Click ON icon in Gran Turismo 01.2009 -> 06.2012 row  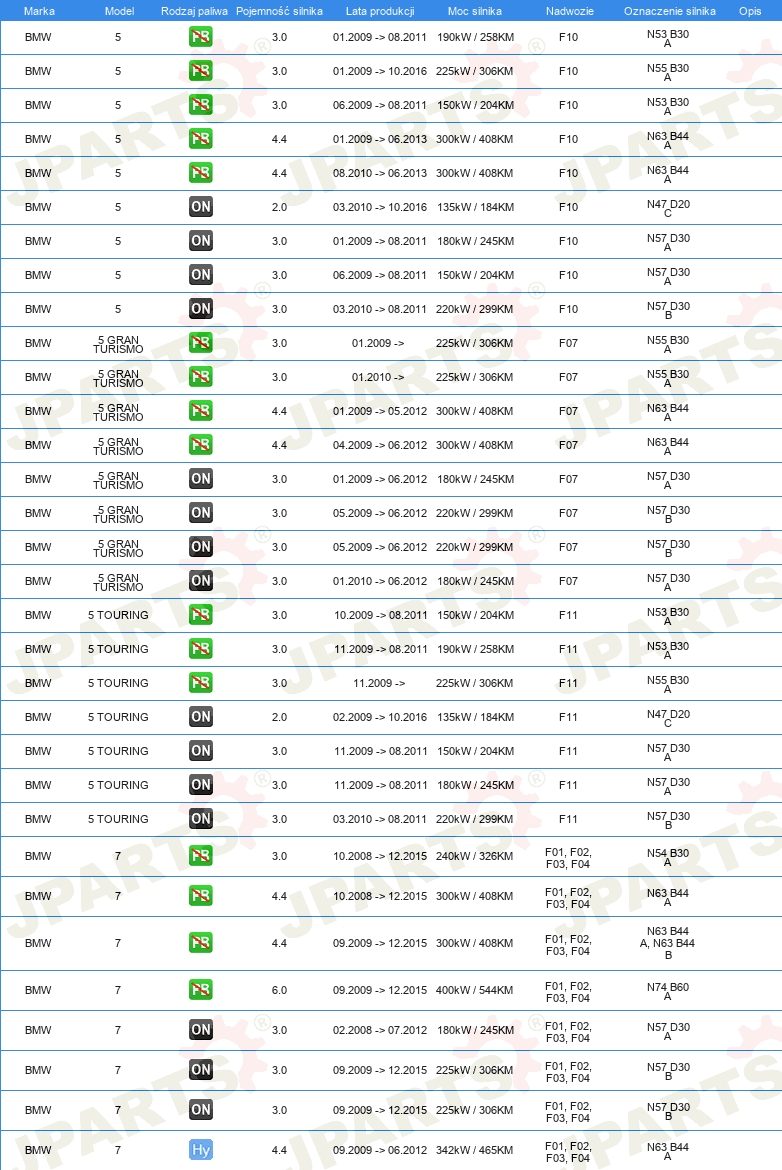pyautogui.click(x=201, y=479)
